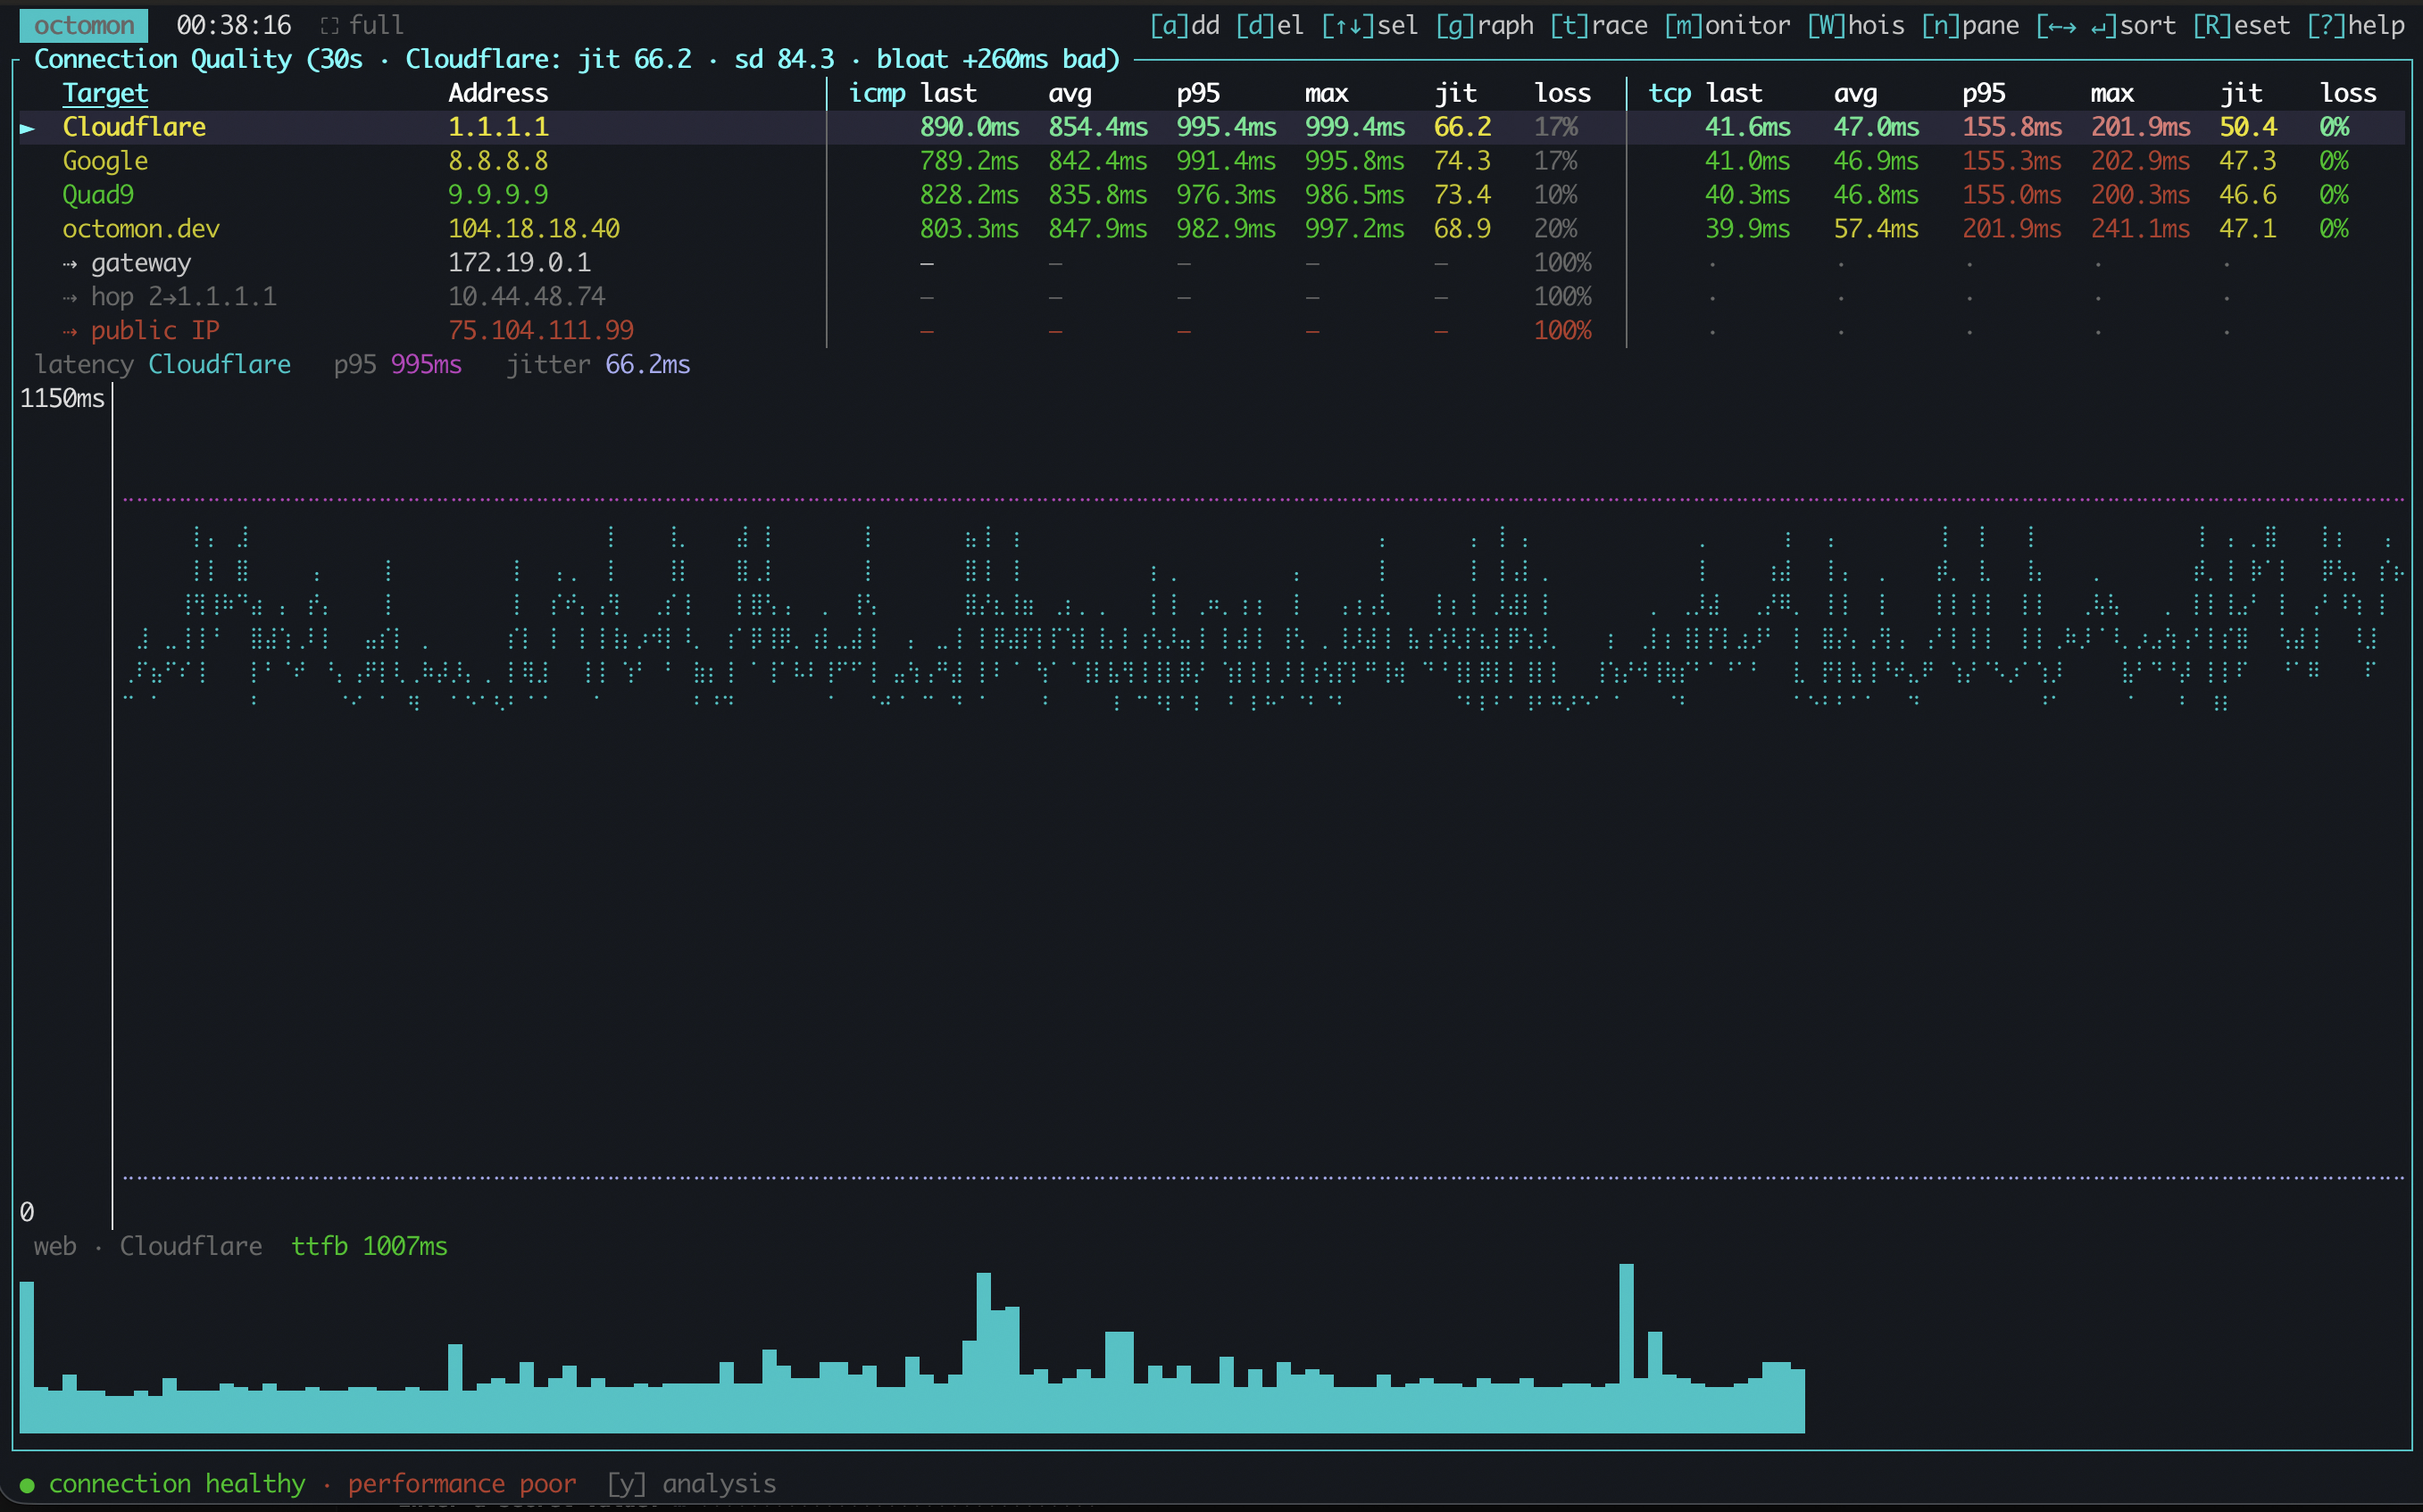Click the Connection Quality panel title
The height and width of the screenshot is (1512, 2423).
click(577, 59)
